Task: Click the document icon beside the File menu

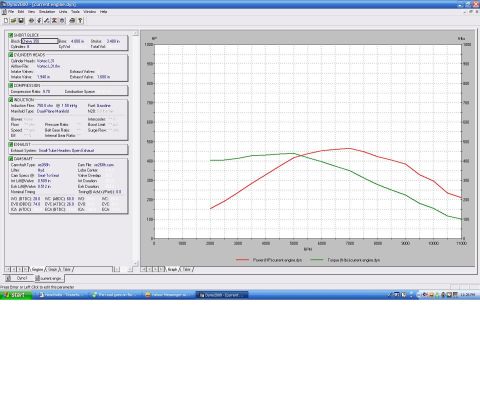Action: pyautogui.click(x=4, y=12)
